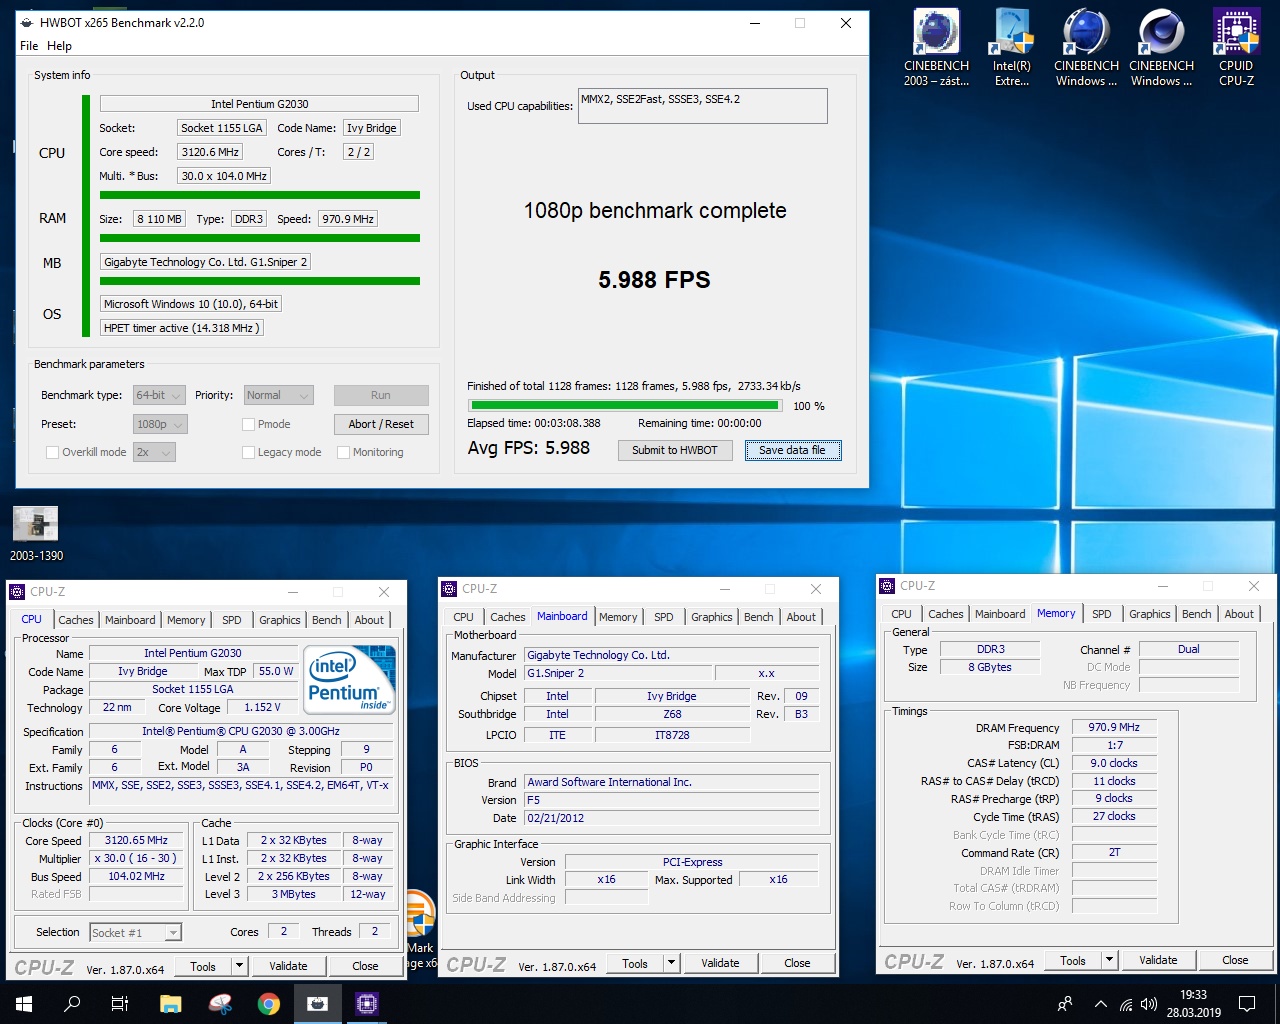Switch to Bench tab in left CPU-Z
This screenshot has width=1280, height=1024.
326,620
